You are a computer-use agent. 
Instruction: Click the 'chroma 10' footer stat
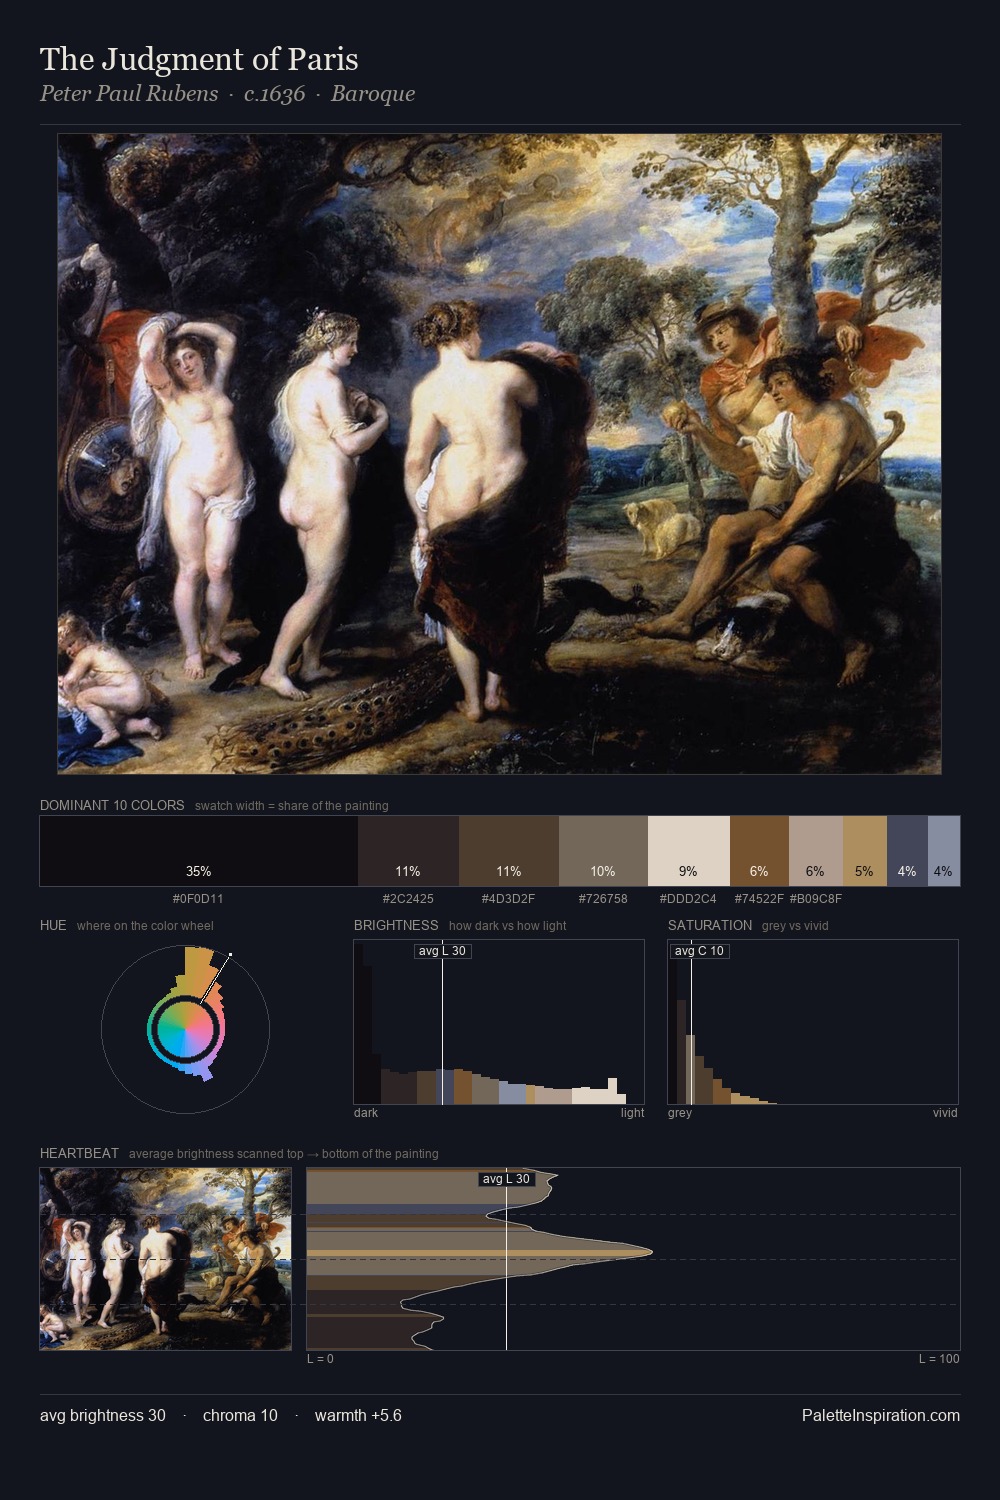240,1416
